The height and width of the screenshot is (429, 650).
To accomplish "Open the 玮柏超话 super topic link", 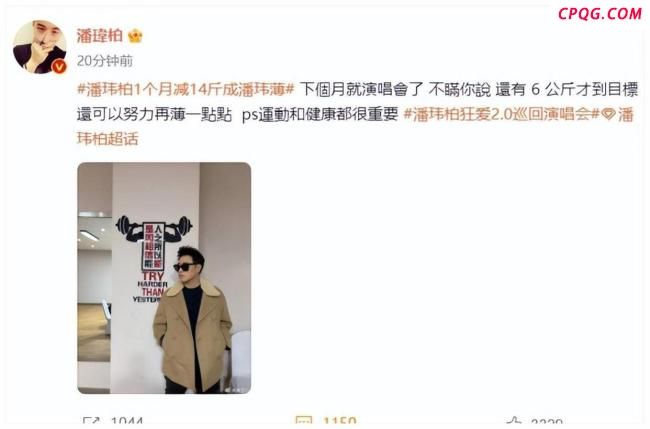I will pyautogui.click(x=107, y=139).
